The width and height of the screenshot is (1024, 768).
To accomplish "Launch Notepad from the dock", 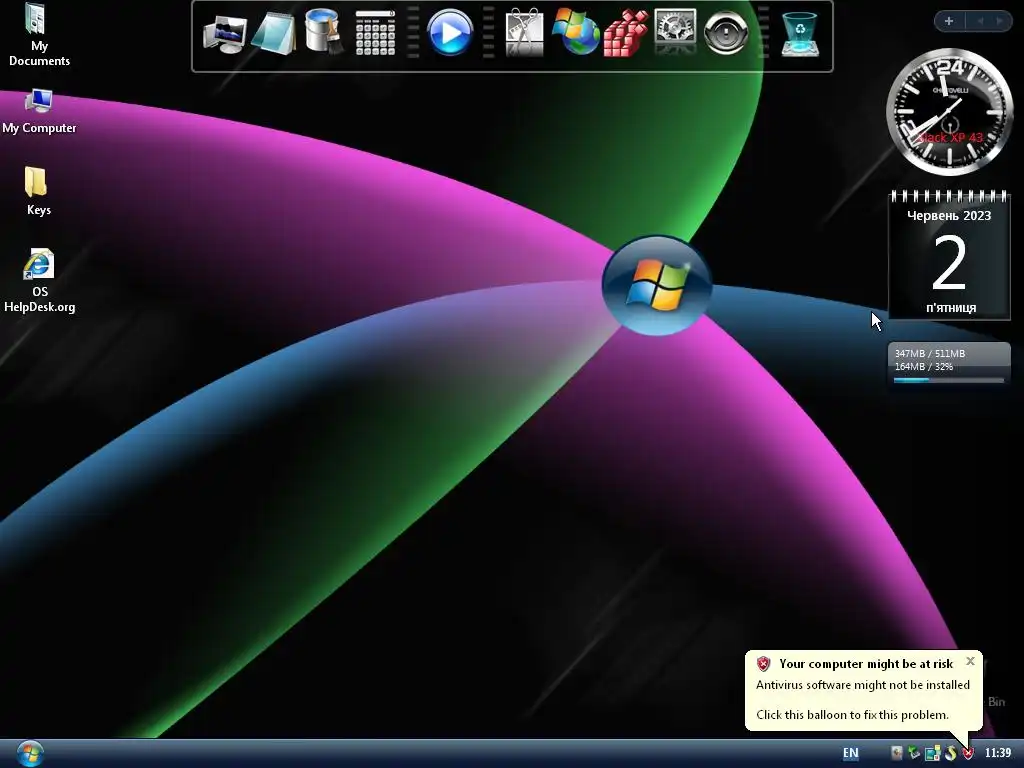I will 274,33.
